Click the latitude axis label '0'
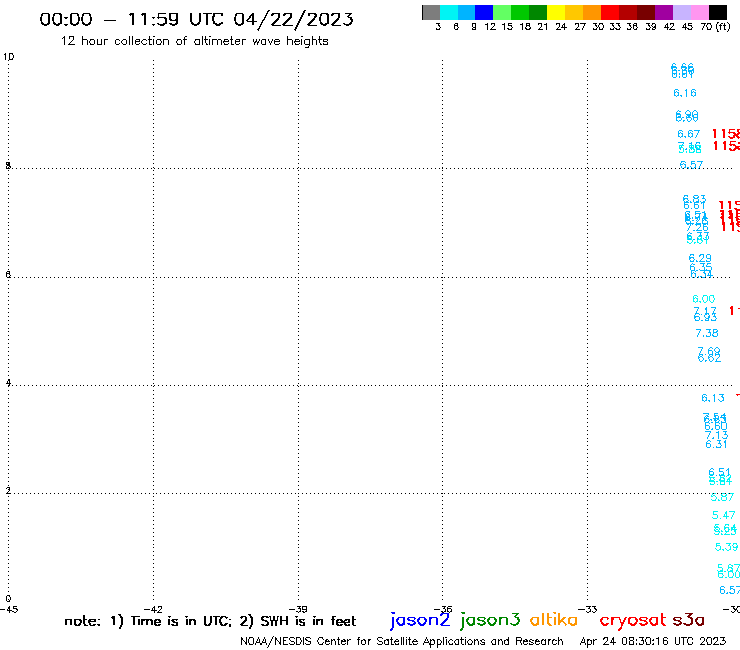Screen dimensions: 740x650 point(8,599)
